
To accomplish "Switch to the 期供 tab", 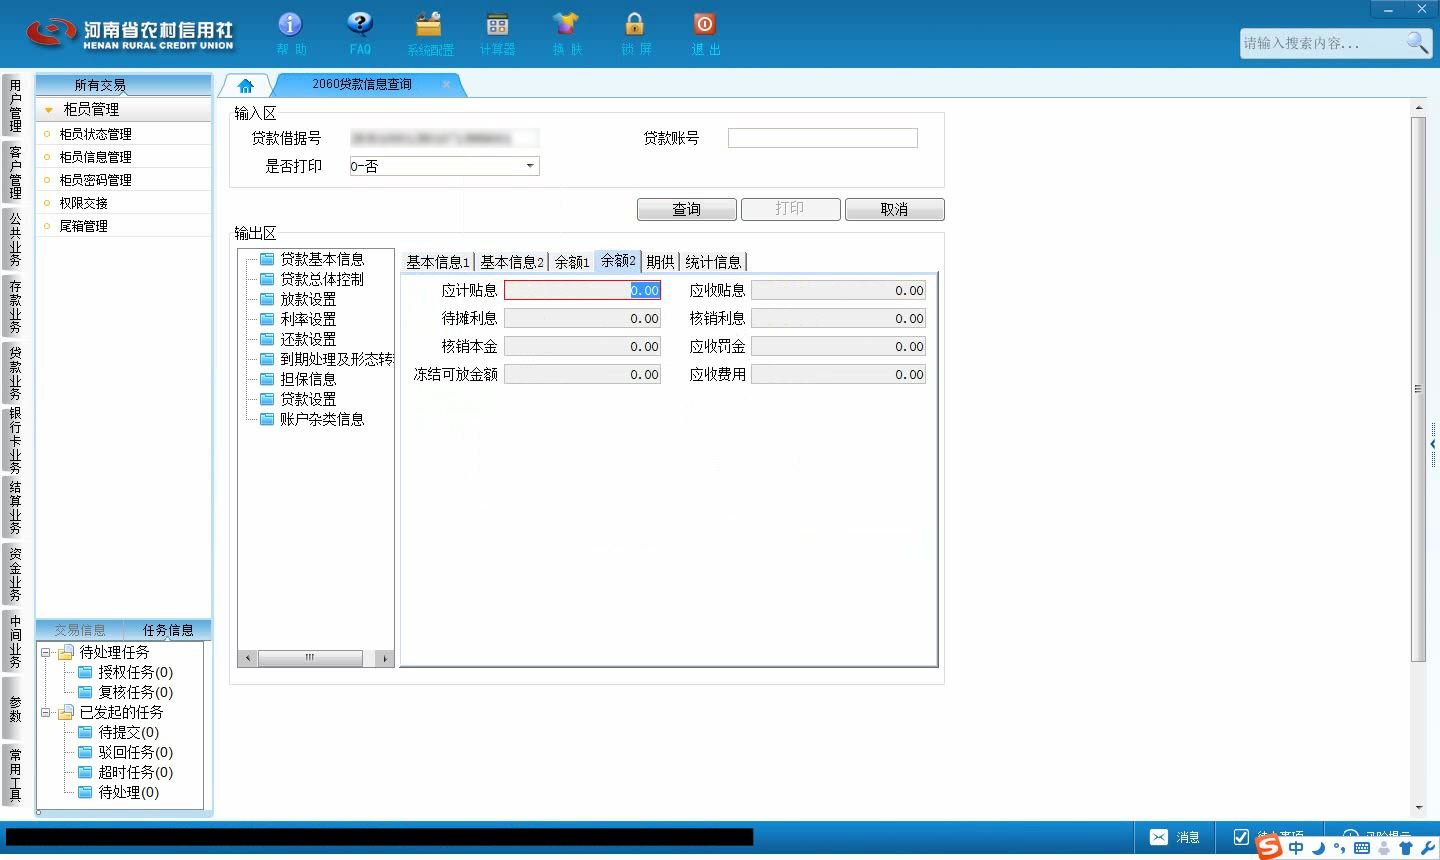I will (660, 262).
